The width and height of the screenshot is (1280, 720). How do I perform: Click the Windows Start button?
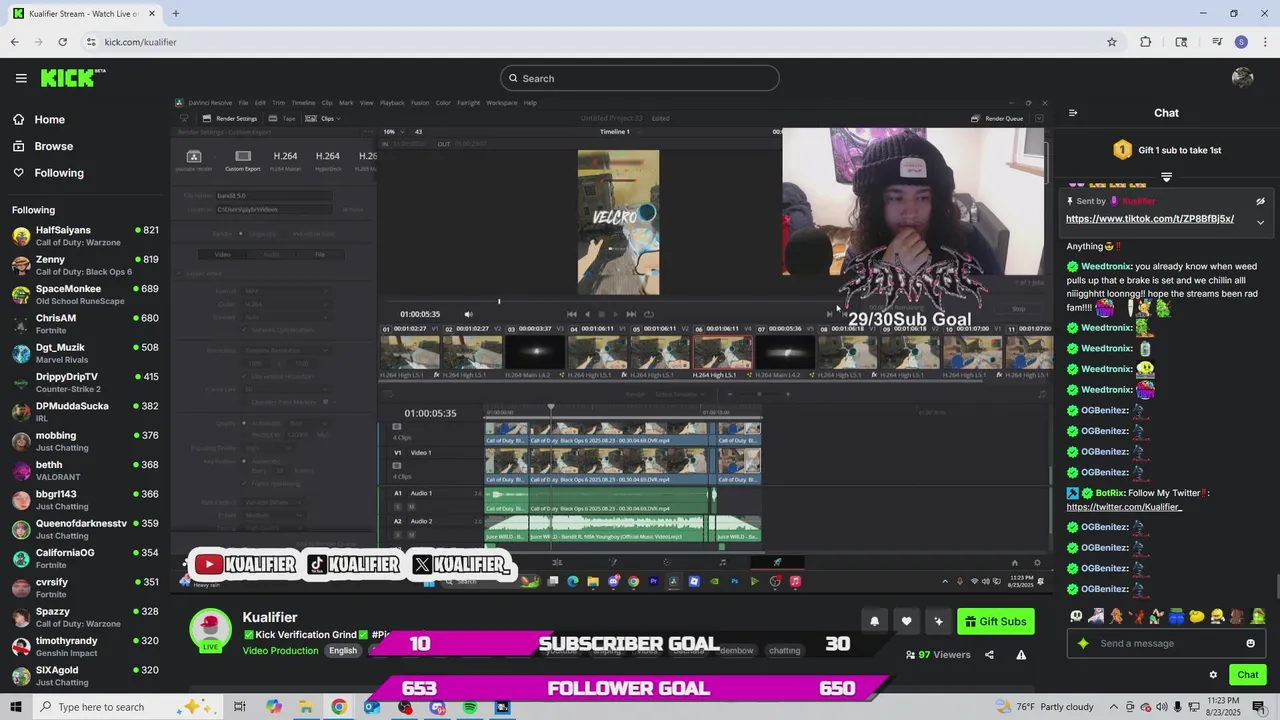[x=16, y=707]
